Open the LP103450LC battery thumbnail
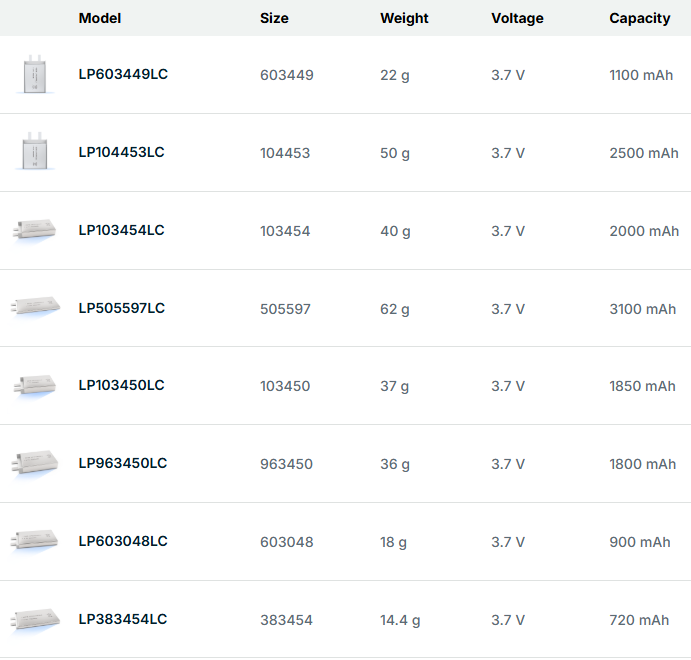The height and width of the screenshot is (660, 691). 36,385
